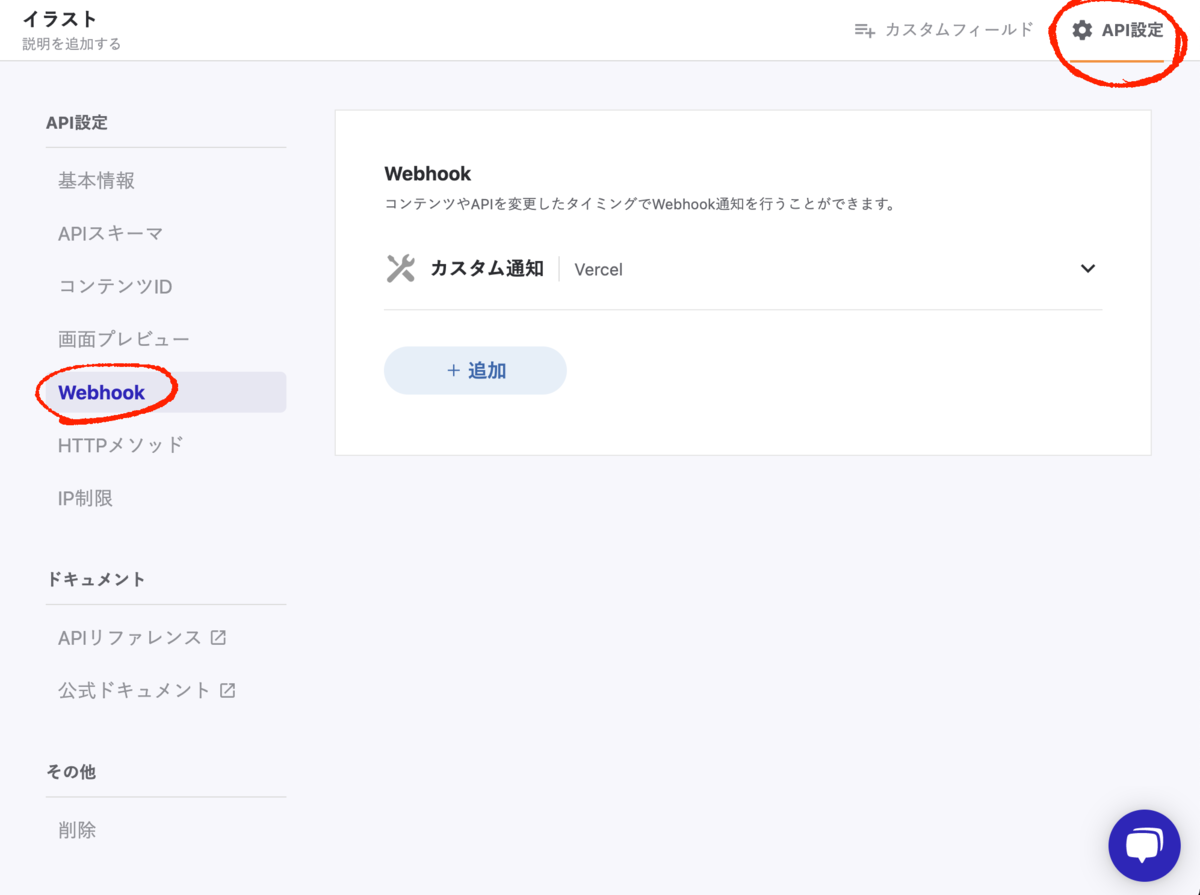
Task: Click the Webhook section heading
Action: (428, 174)
